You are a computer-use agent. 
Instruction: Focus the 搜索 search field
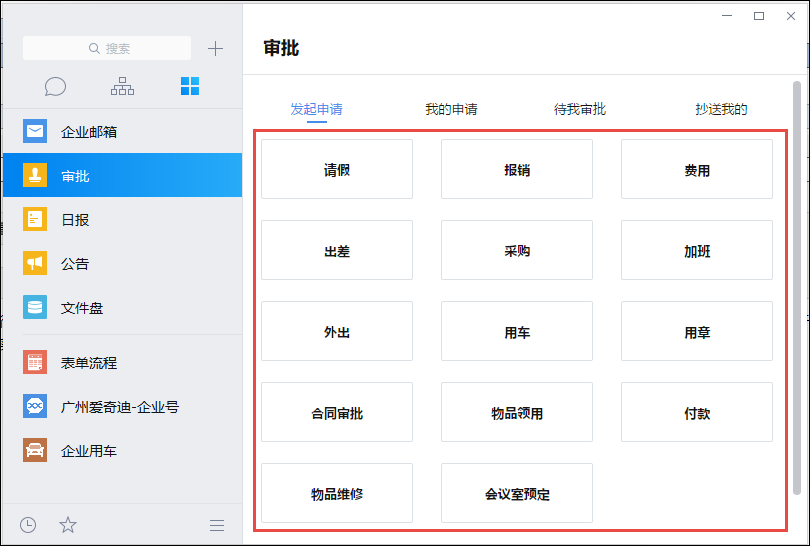pos(107,48)
